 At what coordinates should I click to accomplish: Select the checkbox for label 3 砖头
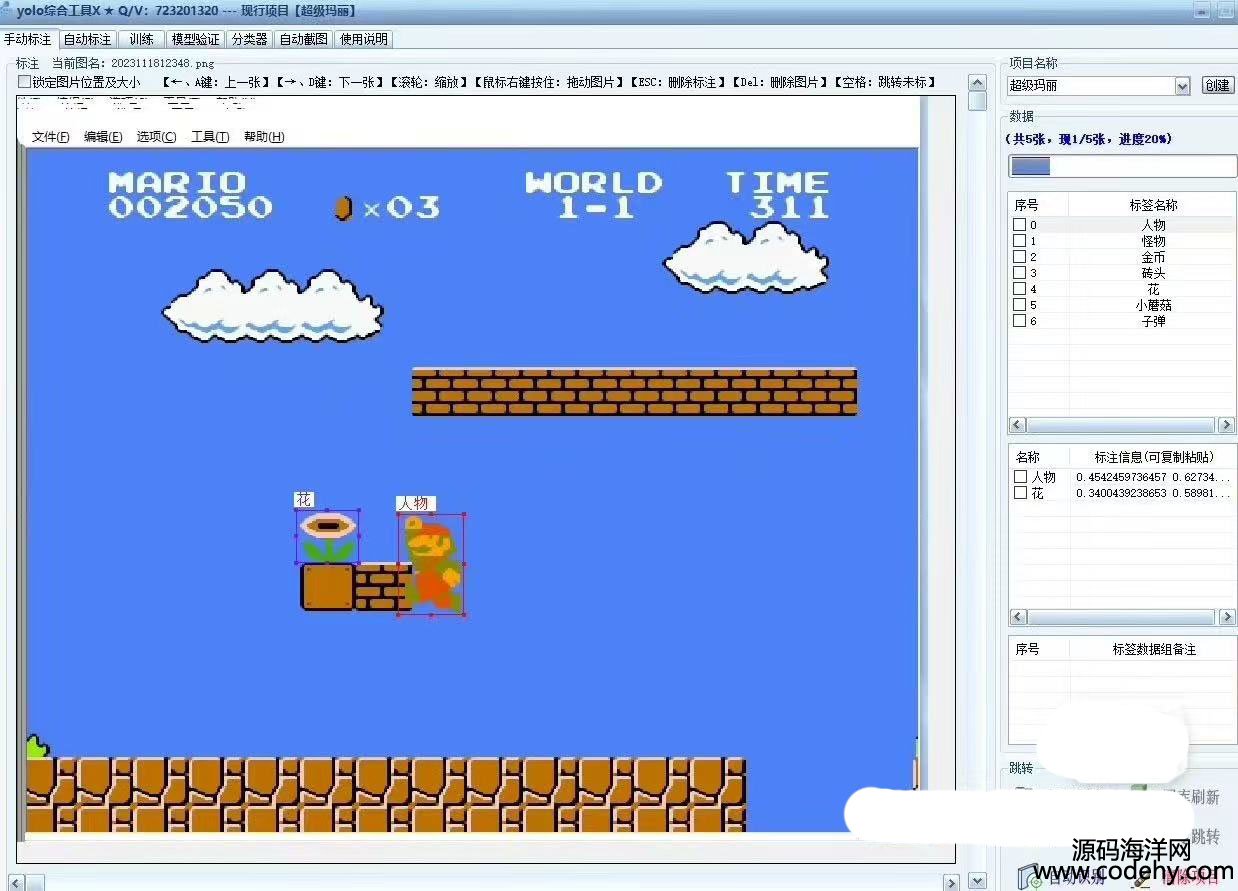[1019, 273]
